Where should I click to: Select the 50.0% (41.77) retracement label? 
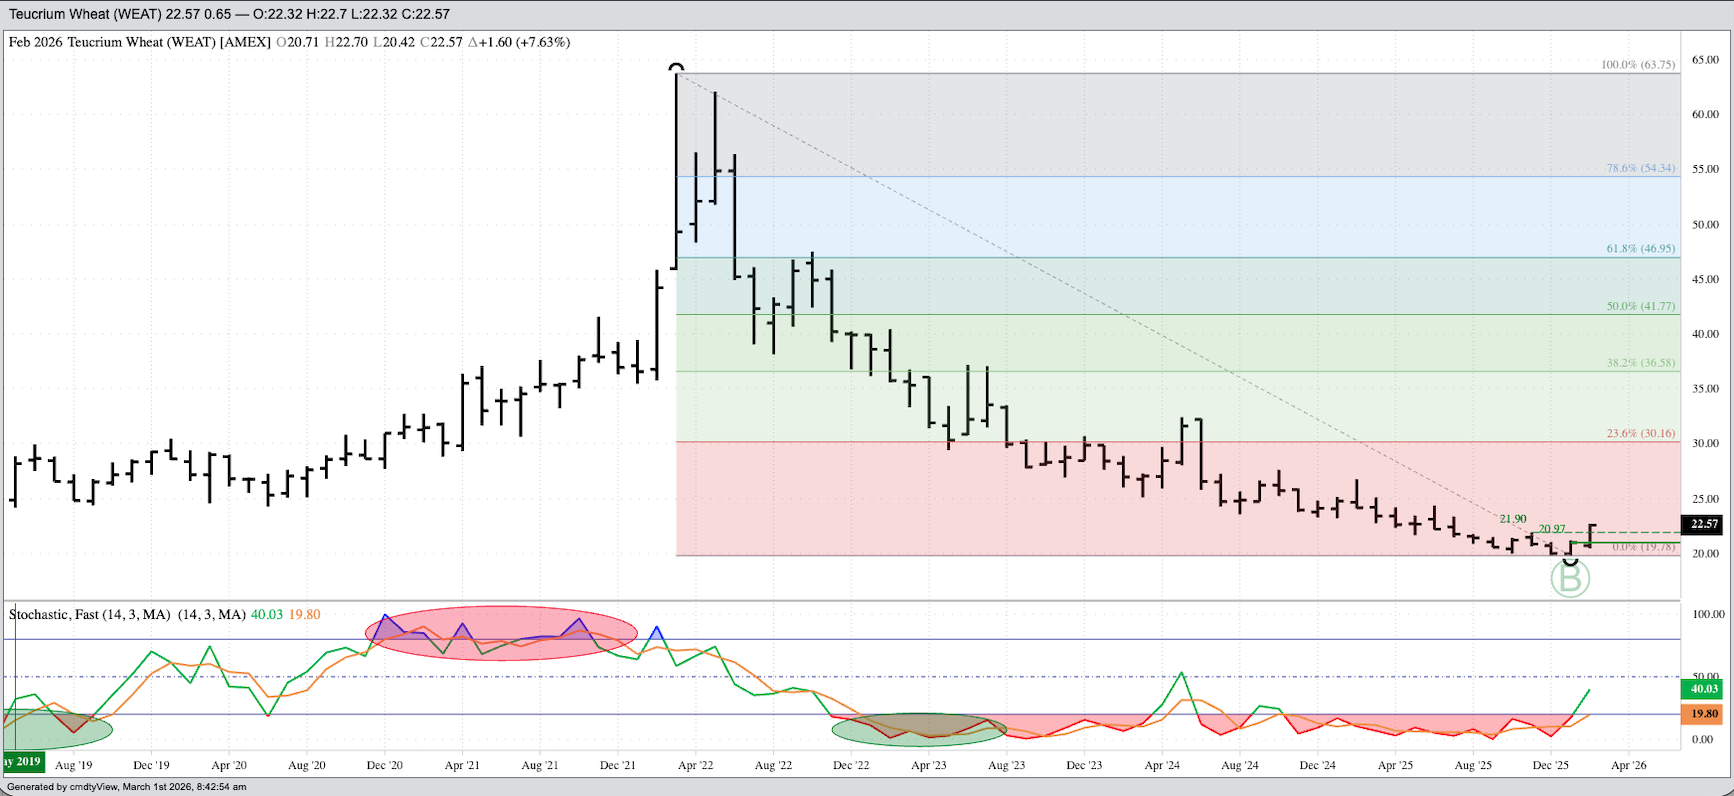[1640, 306]
